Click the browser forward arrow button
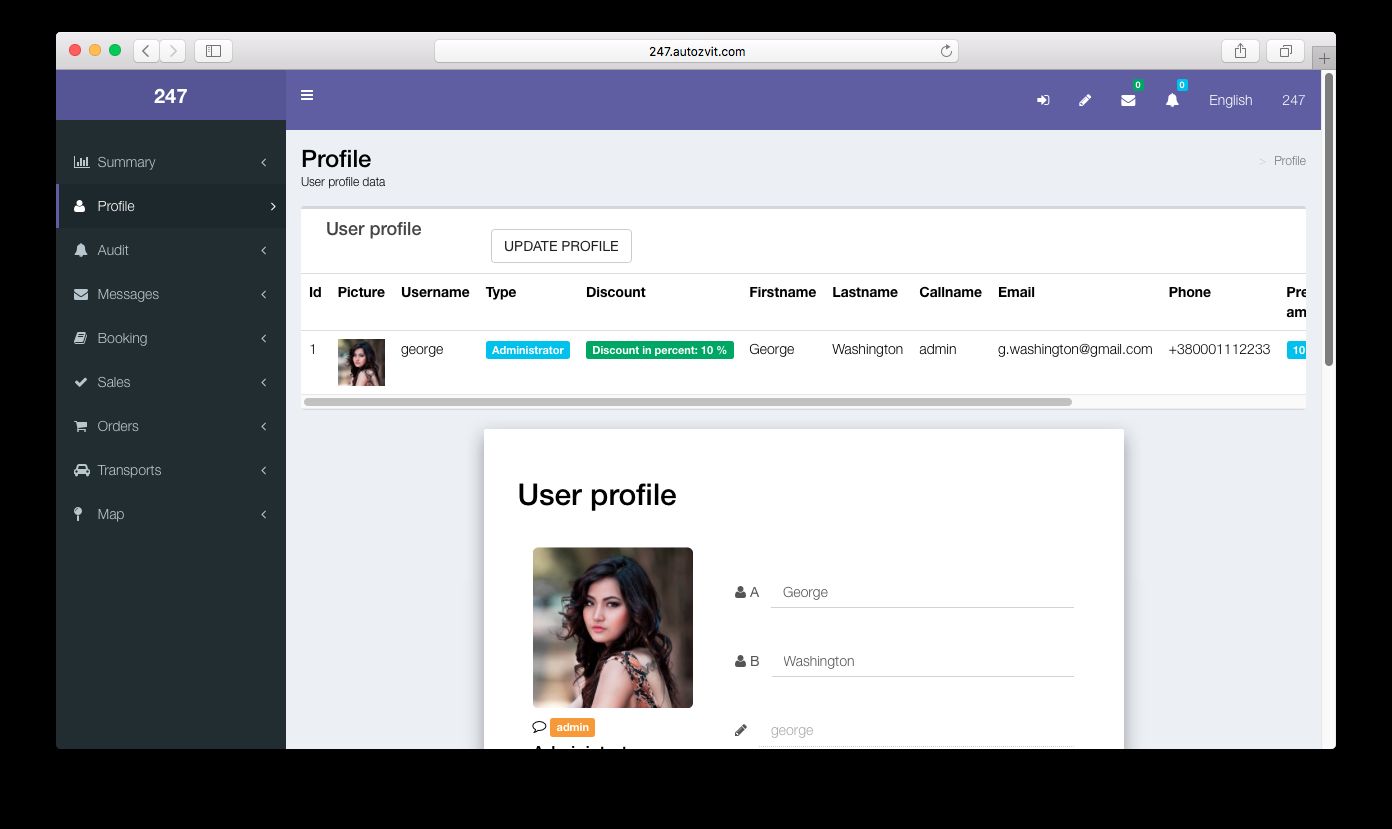Screen dimensions: 1392x829 coord(172,51)
